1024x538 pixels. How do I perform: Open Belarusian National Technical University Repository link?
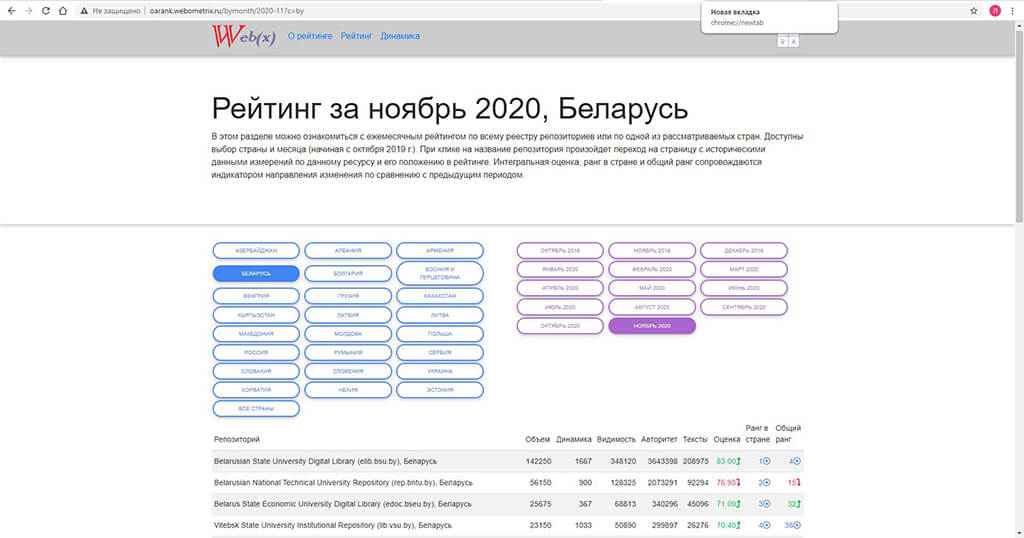[x=343, y=483]
